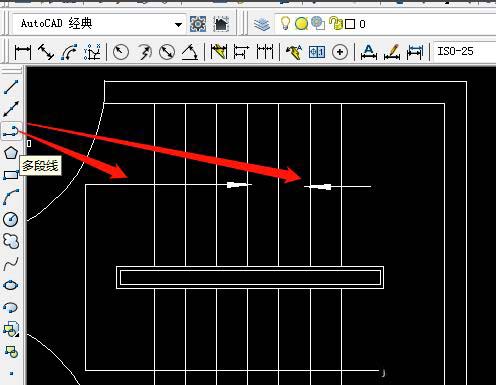Click the Make Block tool
The width and height of the screenshot is (496, 385).
pyautogui.click(x=11, y=352)
